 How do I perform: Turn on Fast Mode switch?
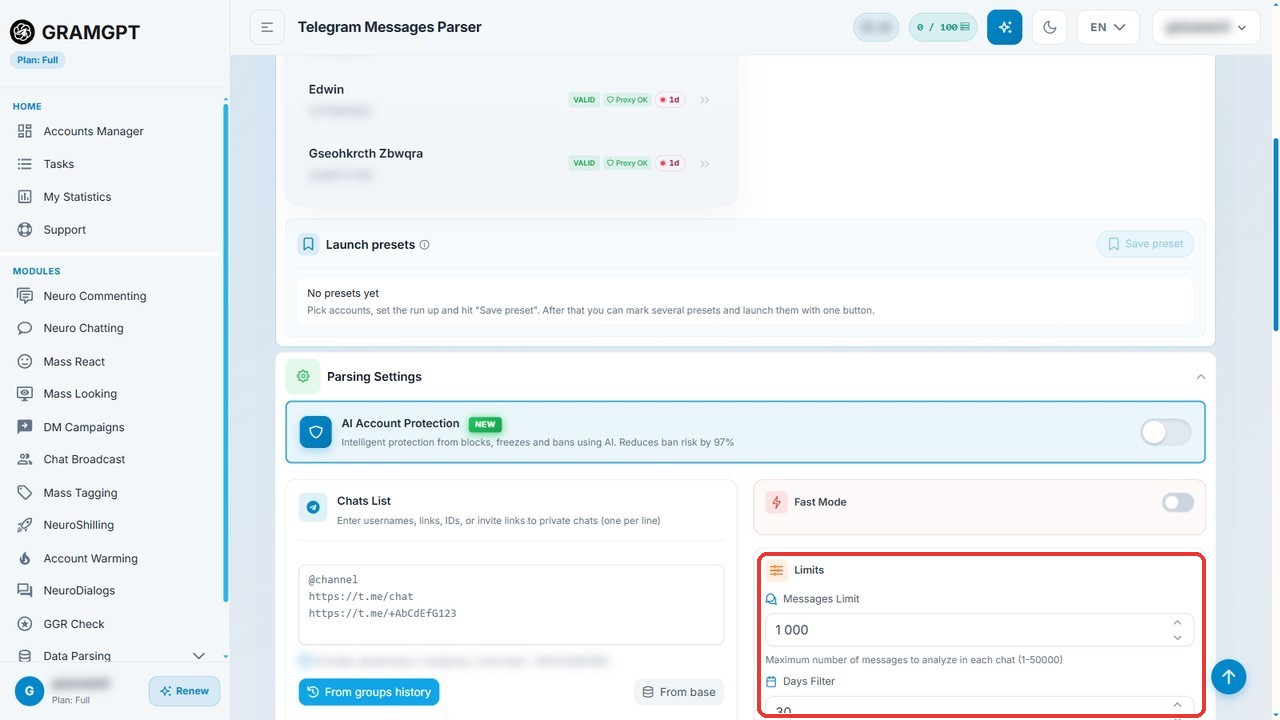[1178, 502]
